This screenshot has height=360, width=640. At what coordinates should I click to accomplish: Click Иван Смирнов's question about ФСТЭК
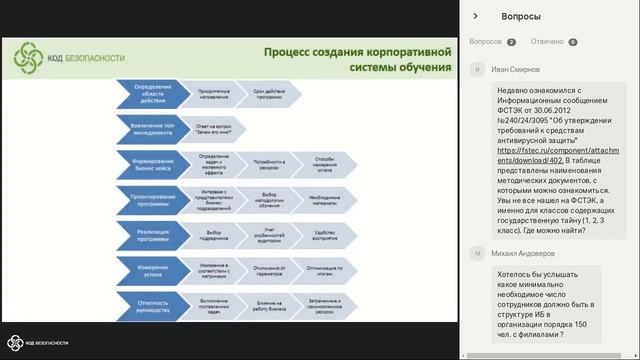pyautogui.click(x=559, y=160)
